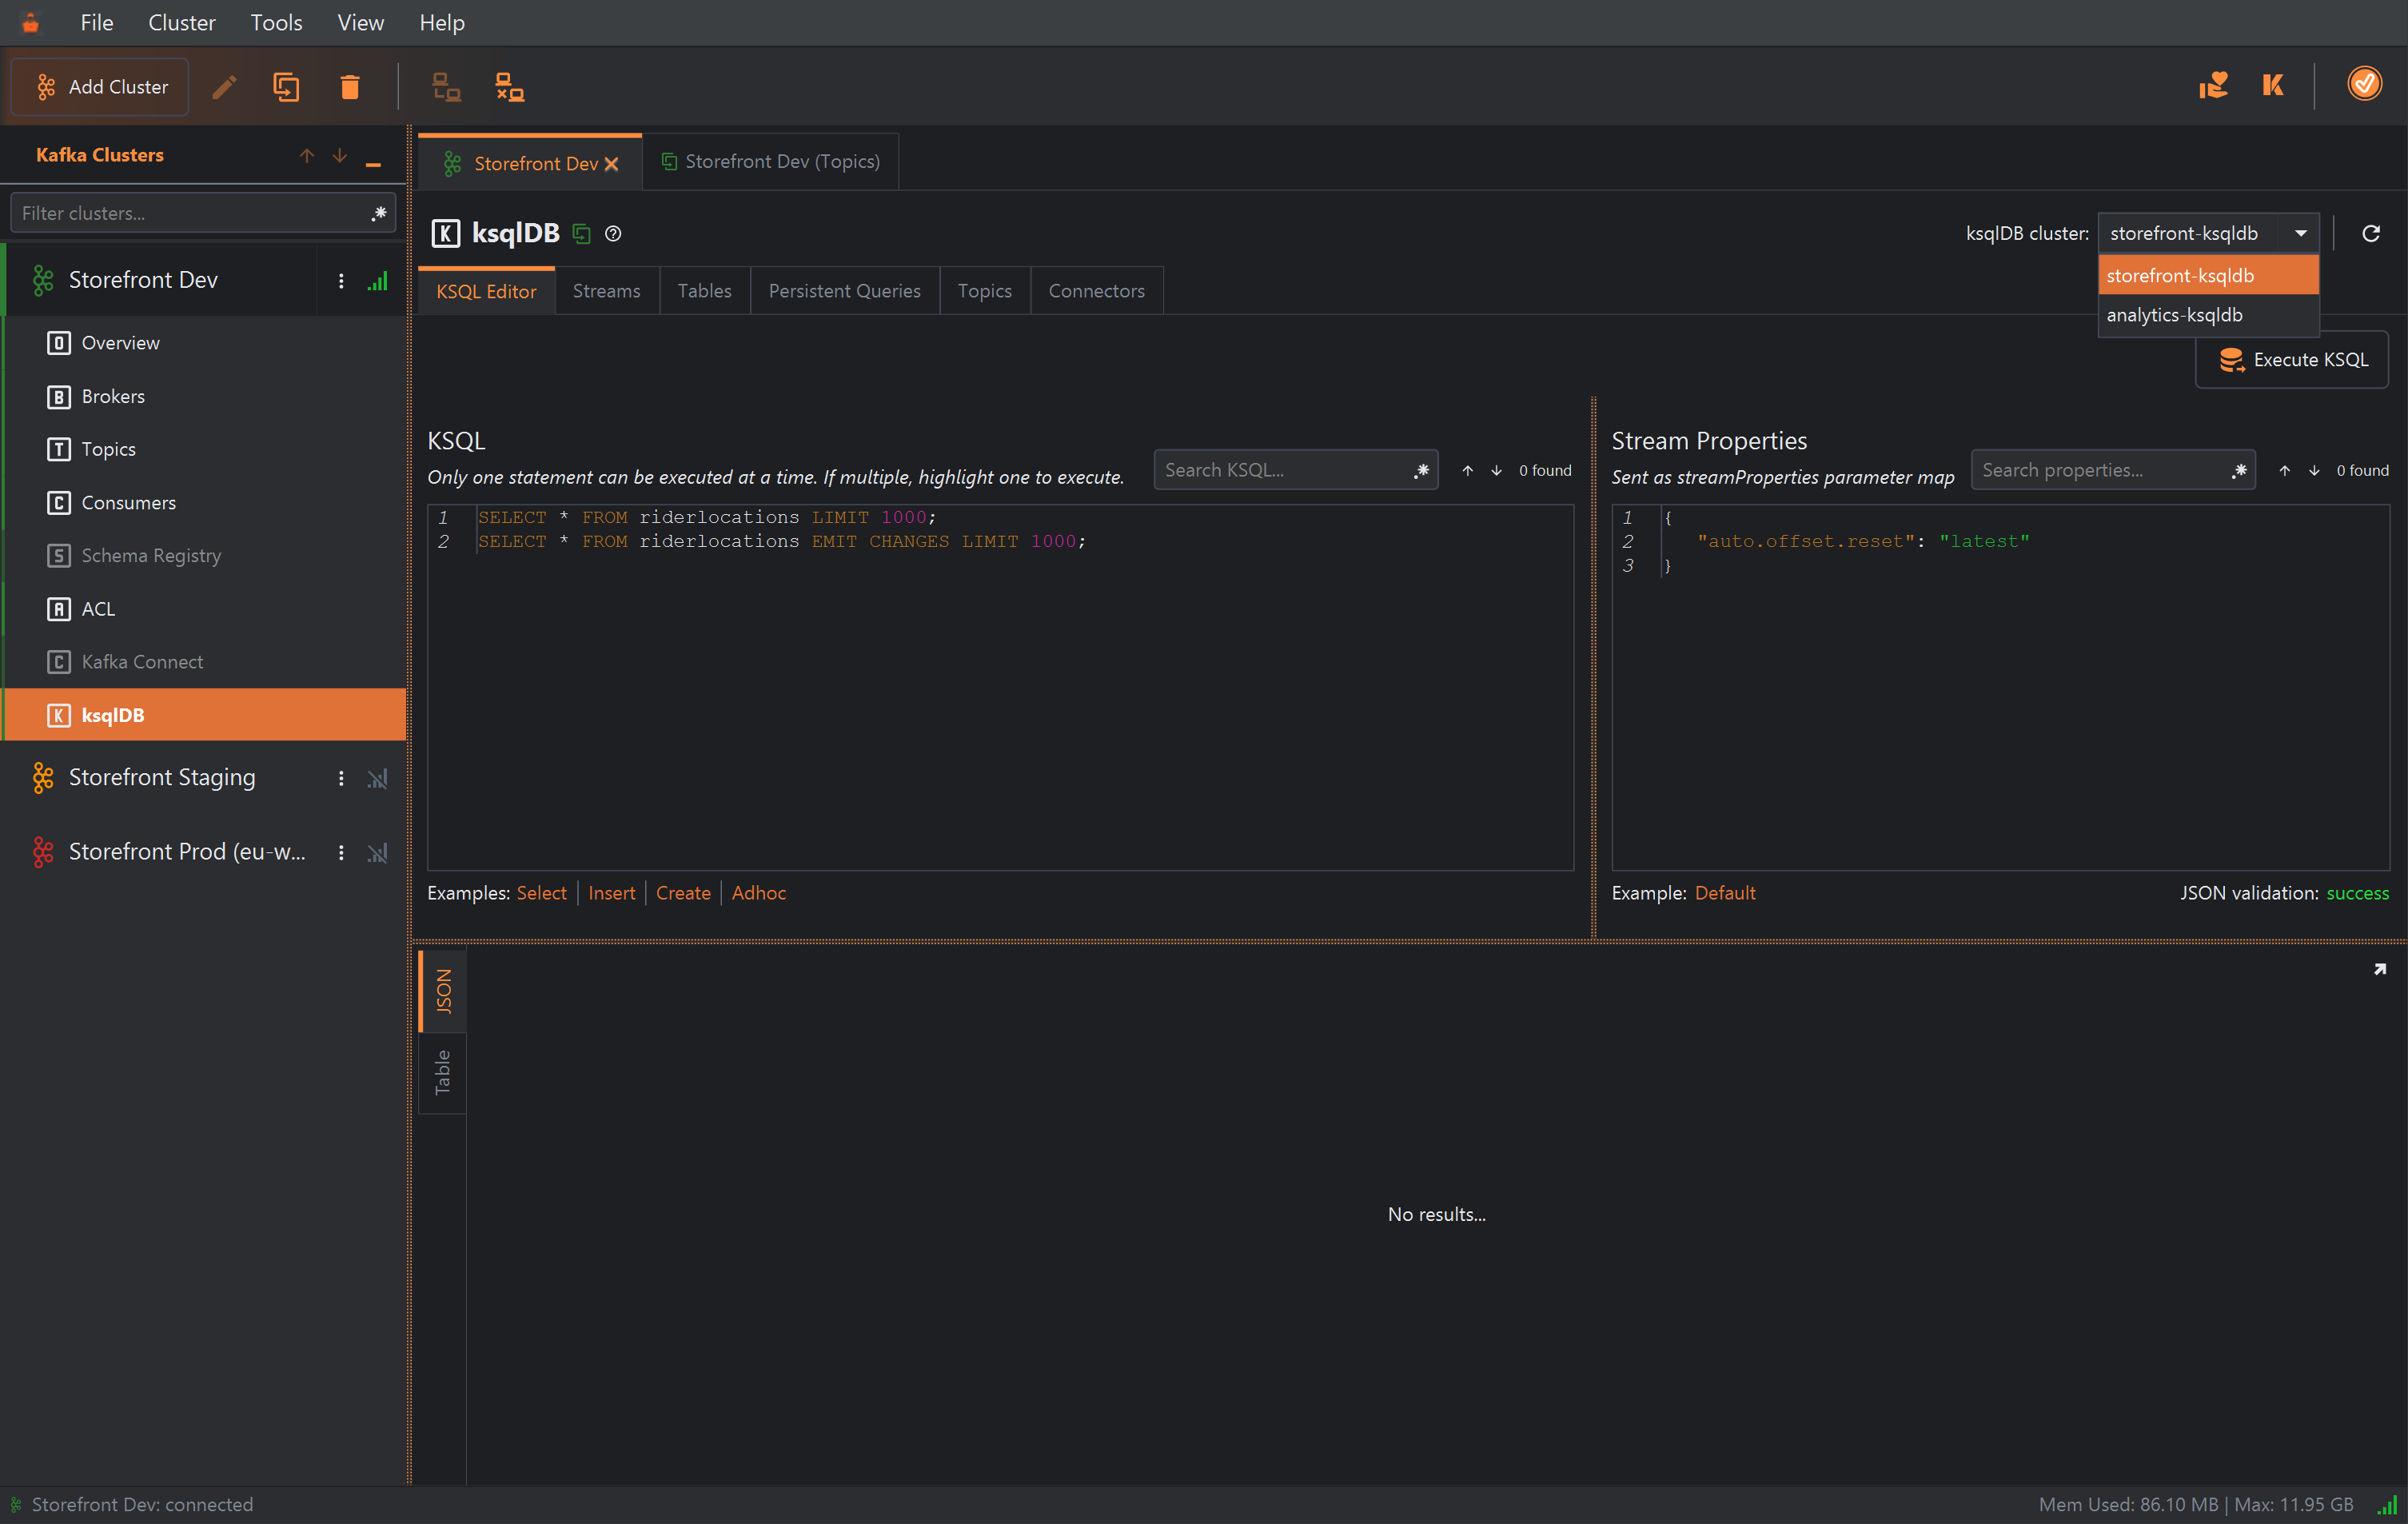Expand the Storefront Staging cluster
2408x1524 pixels.
162,777
